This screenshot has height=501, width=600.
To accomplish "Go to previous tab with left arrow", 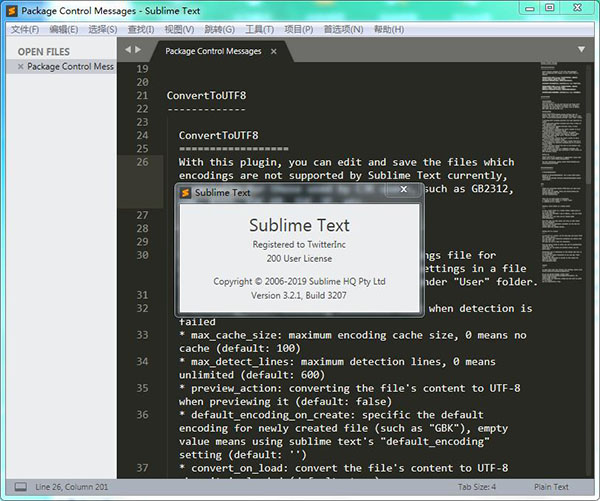I will tap(128, 49).
